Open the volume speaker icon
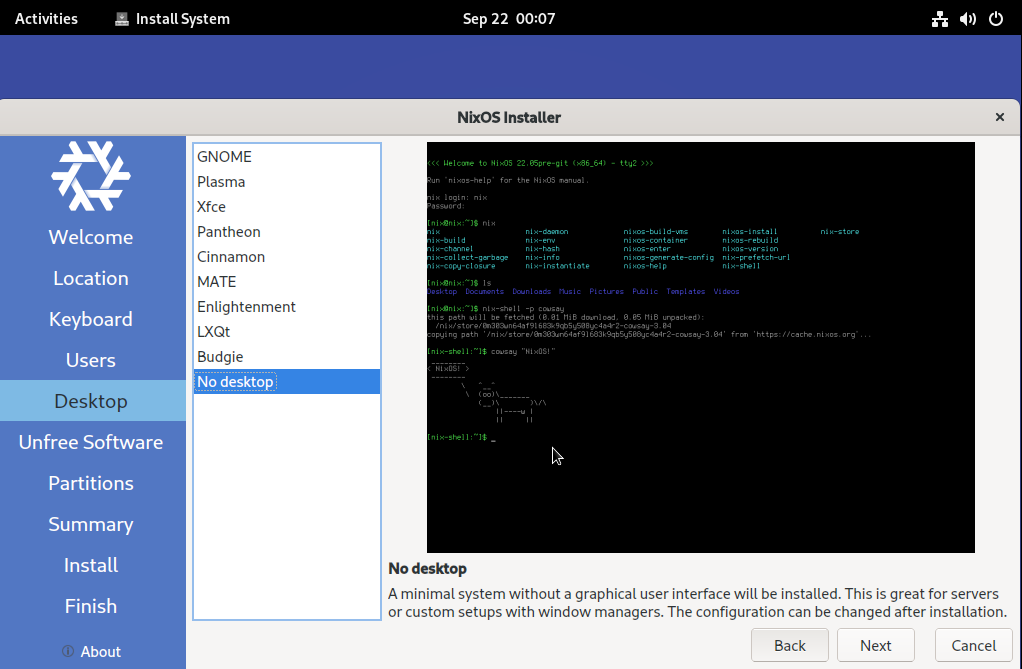 [967, 19]
